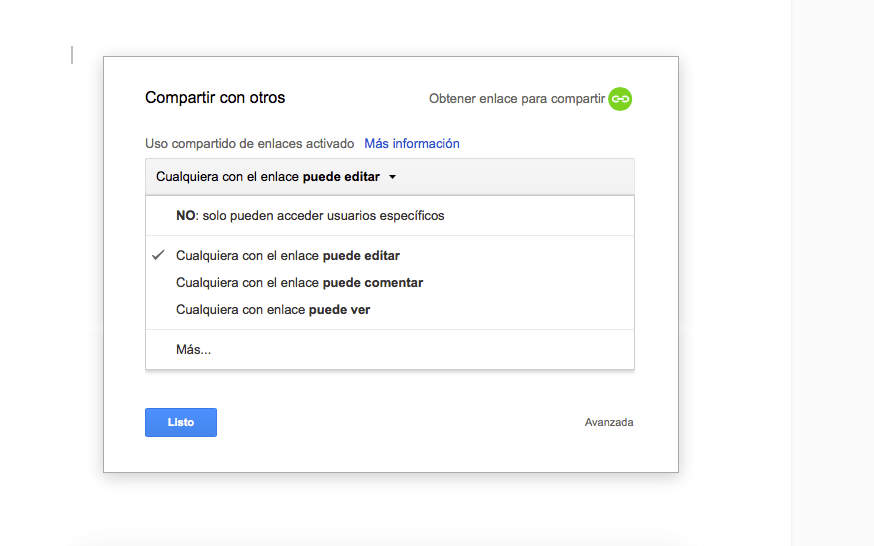The image size is (874, 546).
Task: Click the 'Compartir con otros' heading
Action: coord(215,98)
